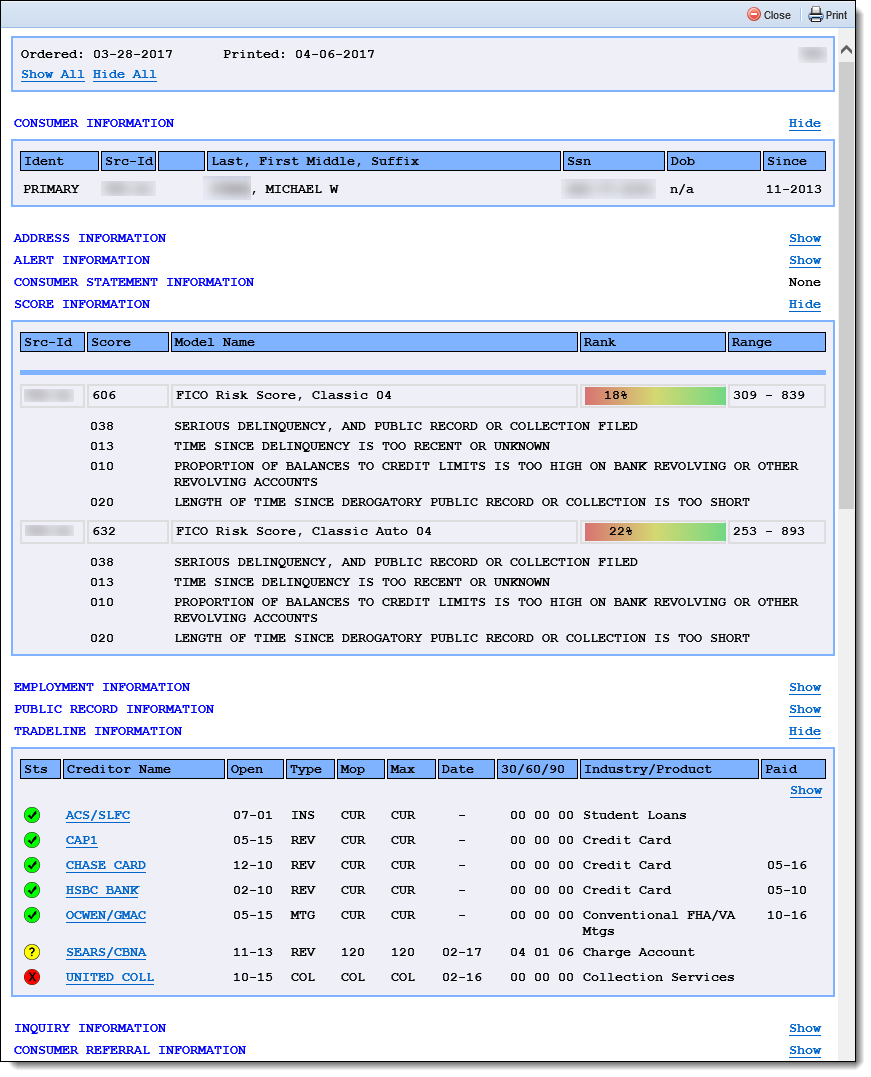Viewport: 871px width, 1077px height.
Task: Click the Ssn column header
Action: 613,161
